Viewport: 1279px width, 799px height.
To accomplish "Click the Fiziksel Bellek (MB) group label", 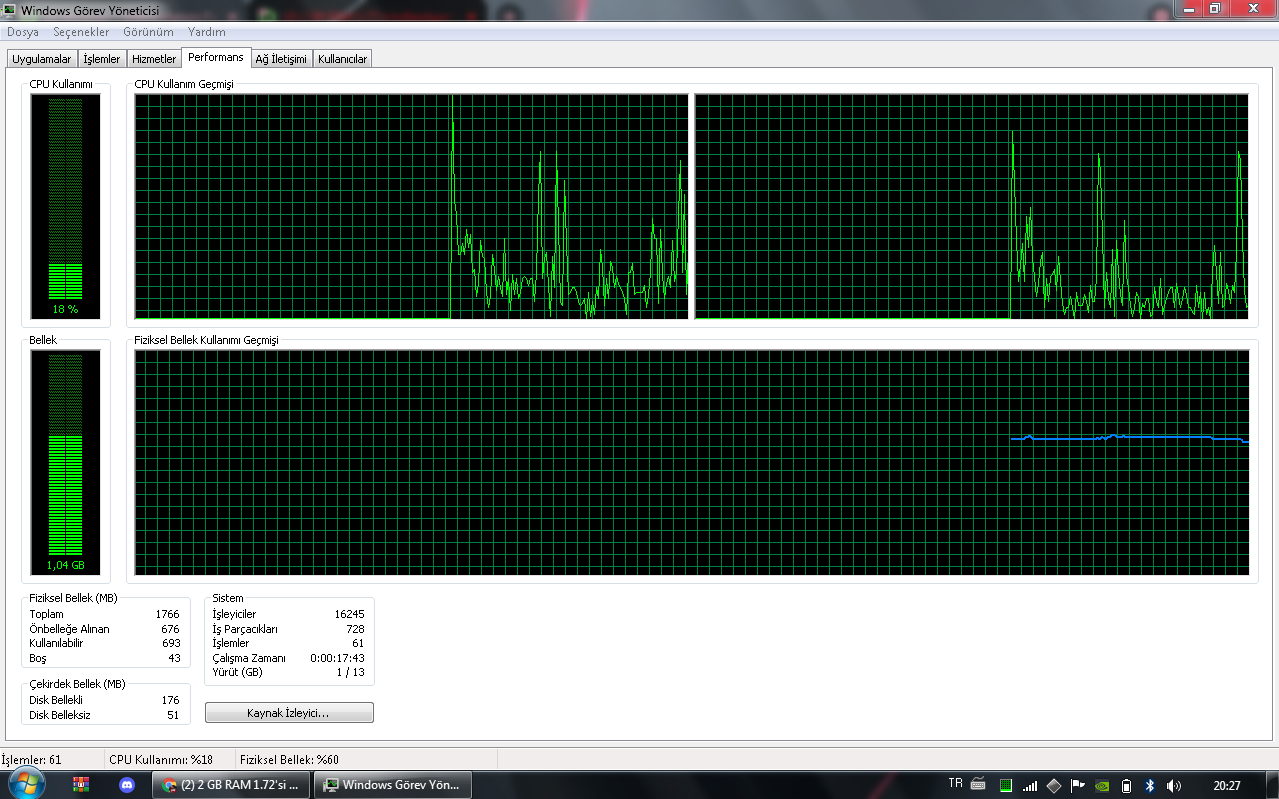I will click(73, 597).
